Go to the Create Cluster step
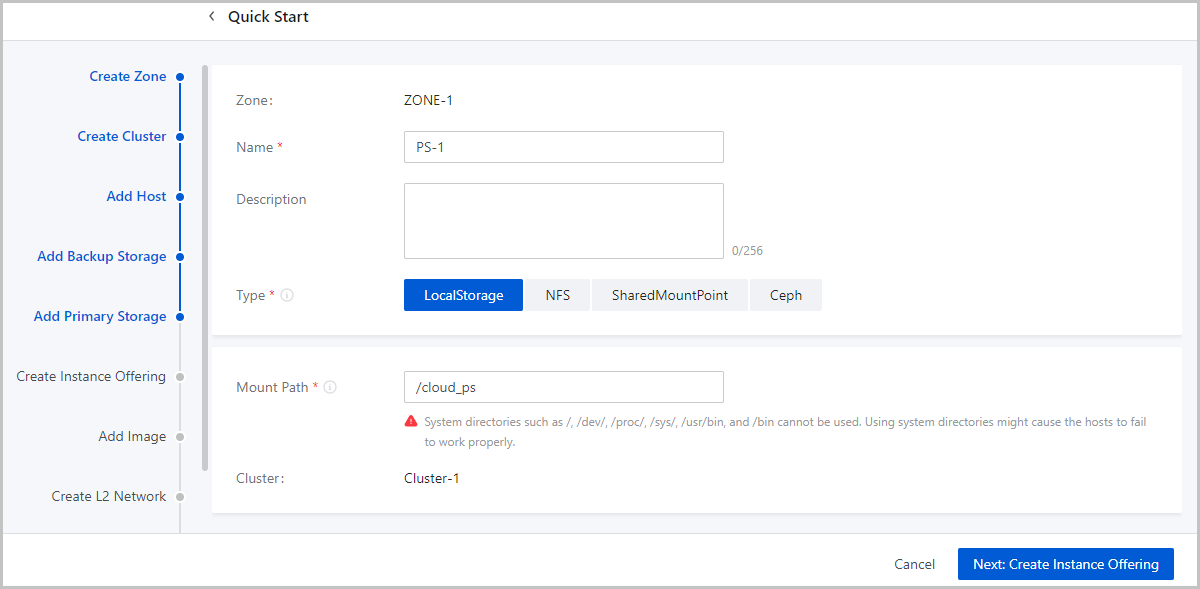Image resolution: width=1200 pixels, height=589 pixels. coord(122,136)
